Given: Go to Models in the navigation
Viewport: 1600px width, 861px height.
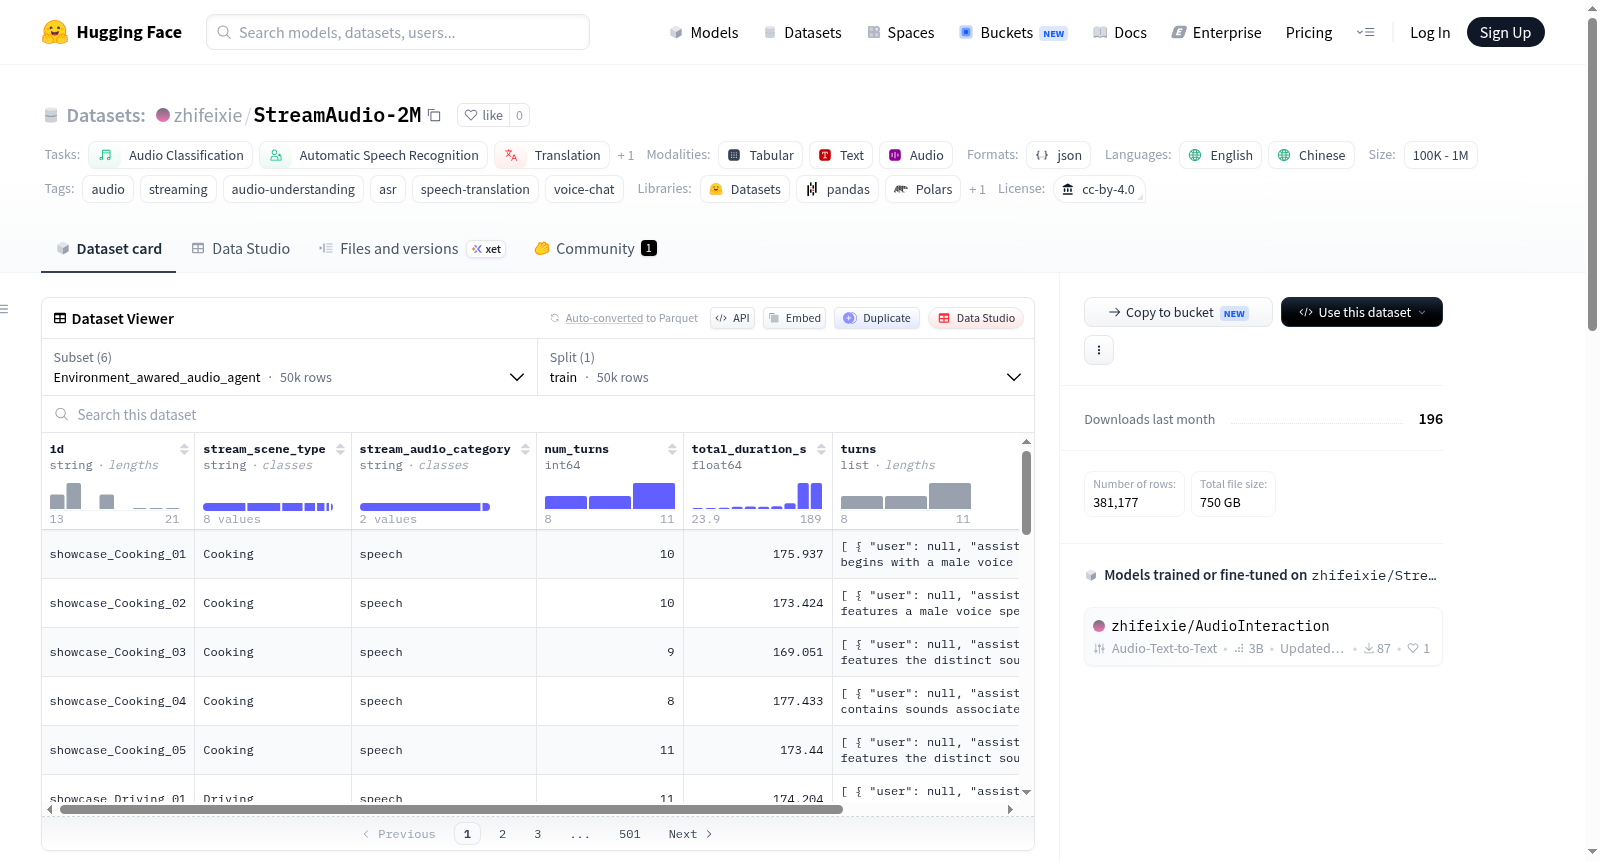Looking at the screenshot, I should pyautogui.click(x=704, y=32).
